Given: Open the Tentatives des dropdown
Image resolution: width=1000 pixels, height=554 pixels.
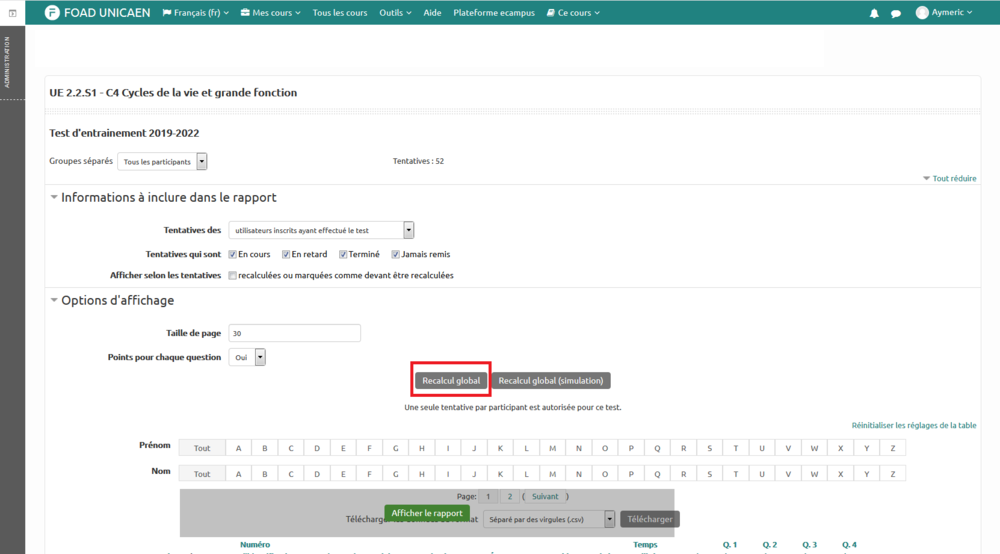Looking at the screenshot, I should (x=321, y=230).
